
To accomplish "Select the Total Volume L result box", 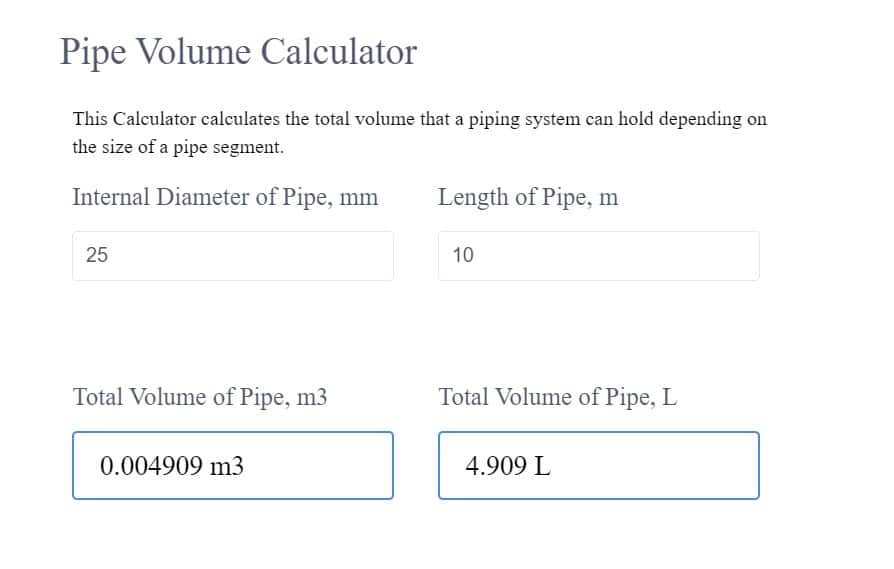I will 598,465.
